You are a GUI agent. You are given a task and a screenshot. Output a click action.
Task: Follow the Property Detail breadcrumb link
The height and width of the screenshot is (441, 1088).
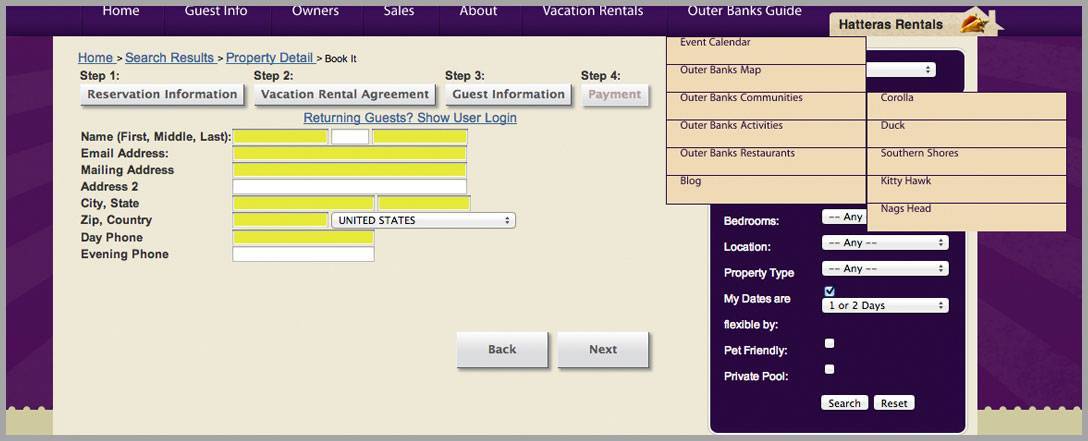pyautogui.click(x=270, y=58)
